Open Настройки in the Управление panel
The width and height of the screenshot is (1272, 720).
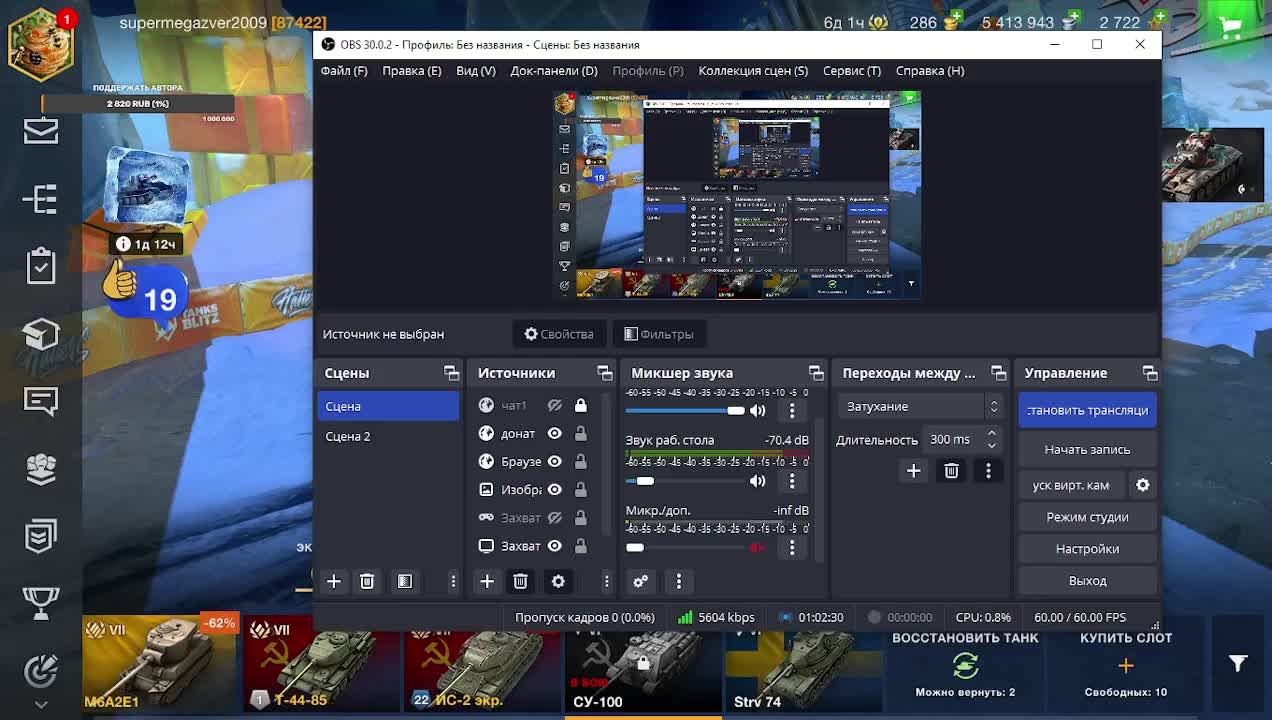[x=1087, y=549]
